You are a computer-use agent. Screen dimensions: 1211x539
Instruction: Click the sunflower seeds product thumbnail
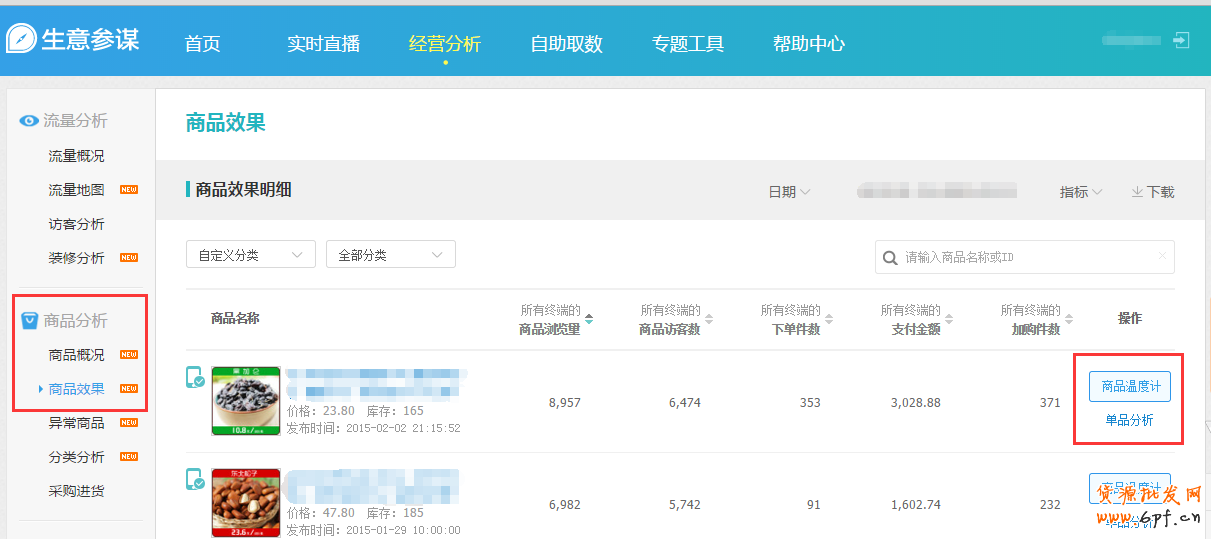pos(246,401)
